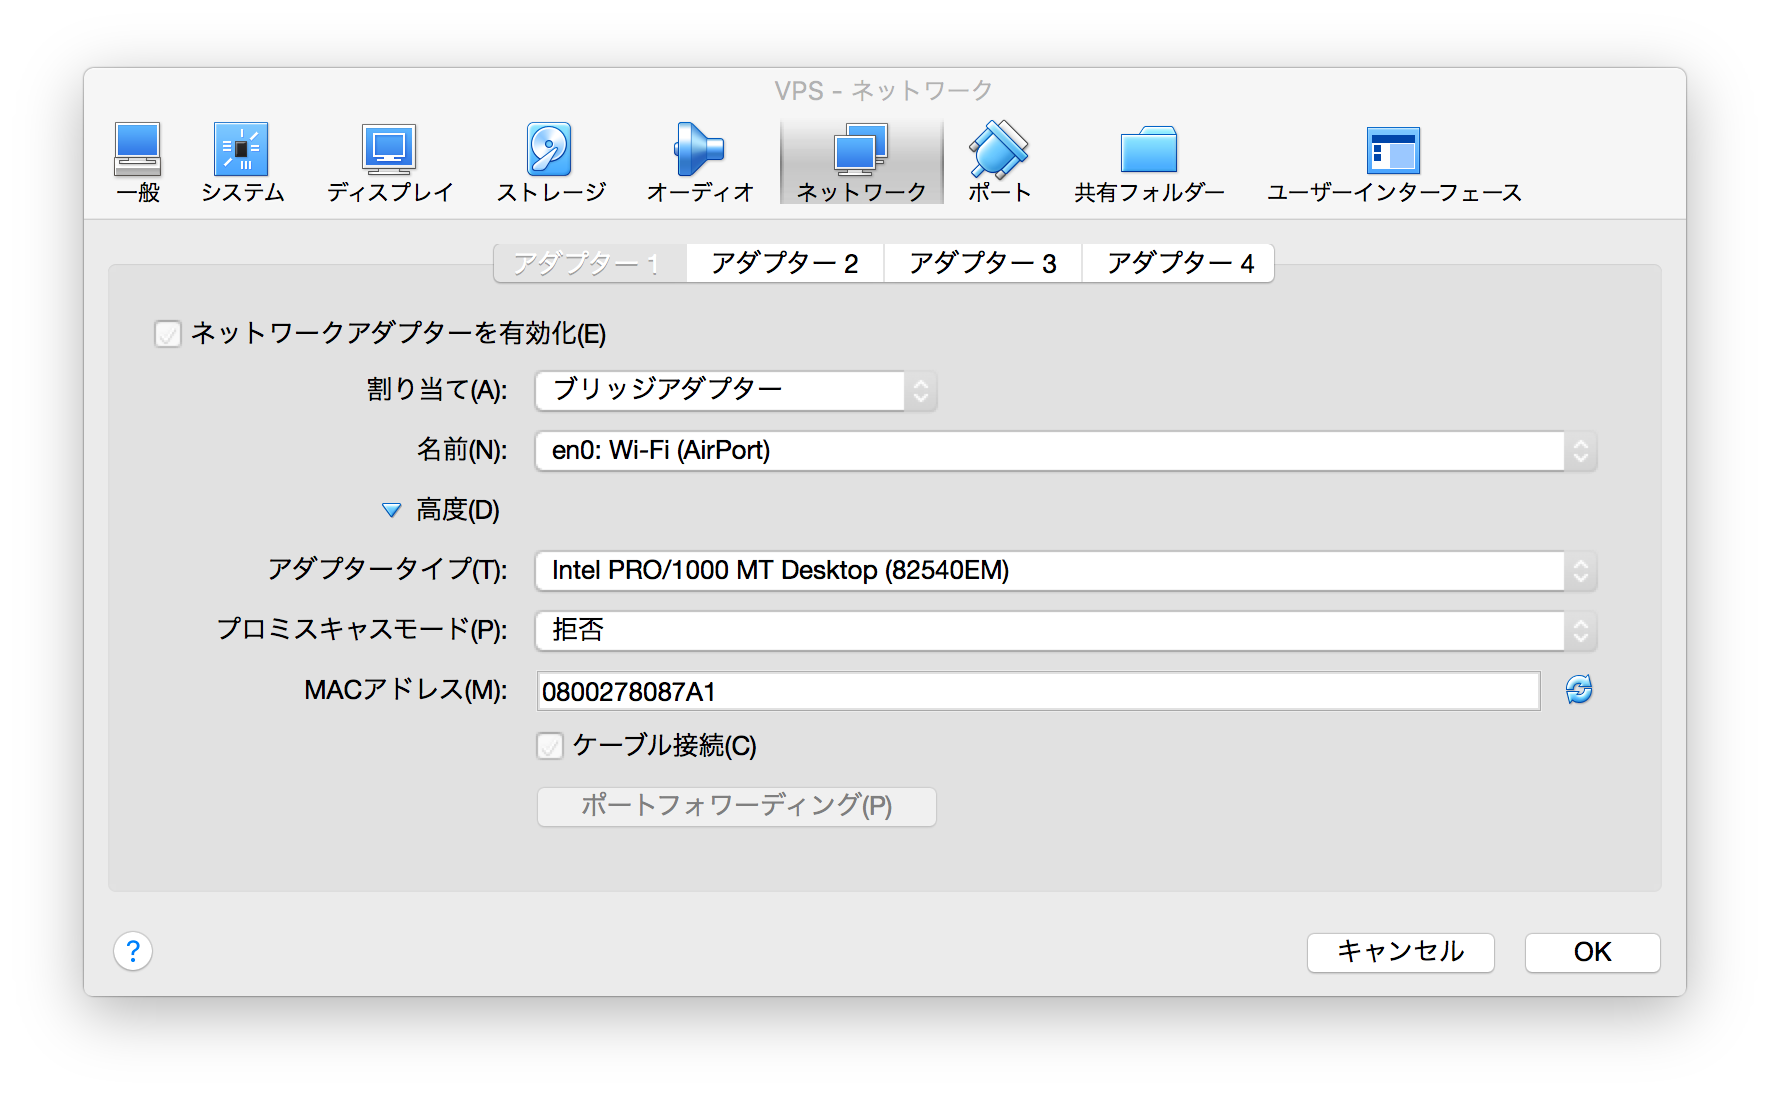Switch to the アダプター 2 tab
1770x1096 pixels.
[784, 264]
